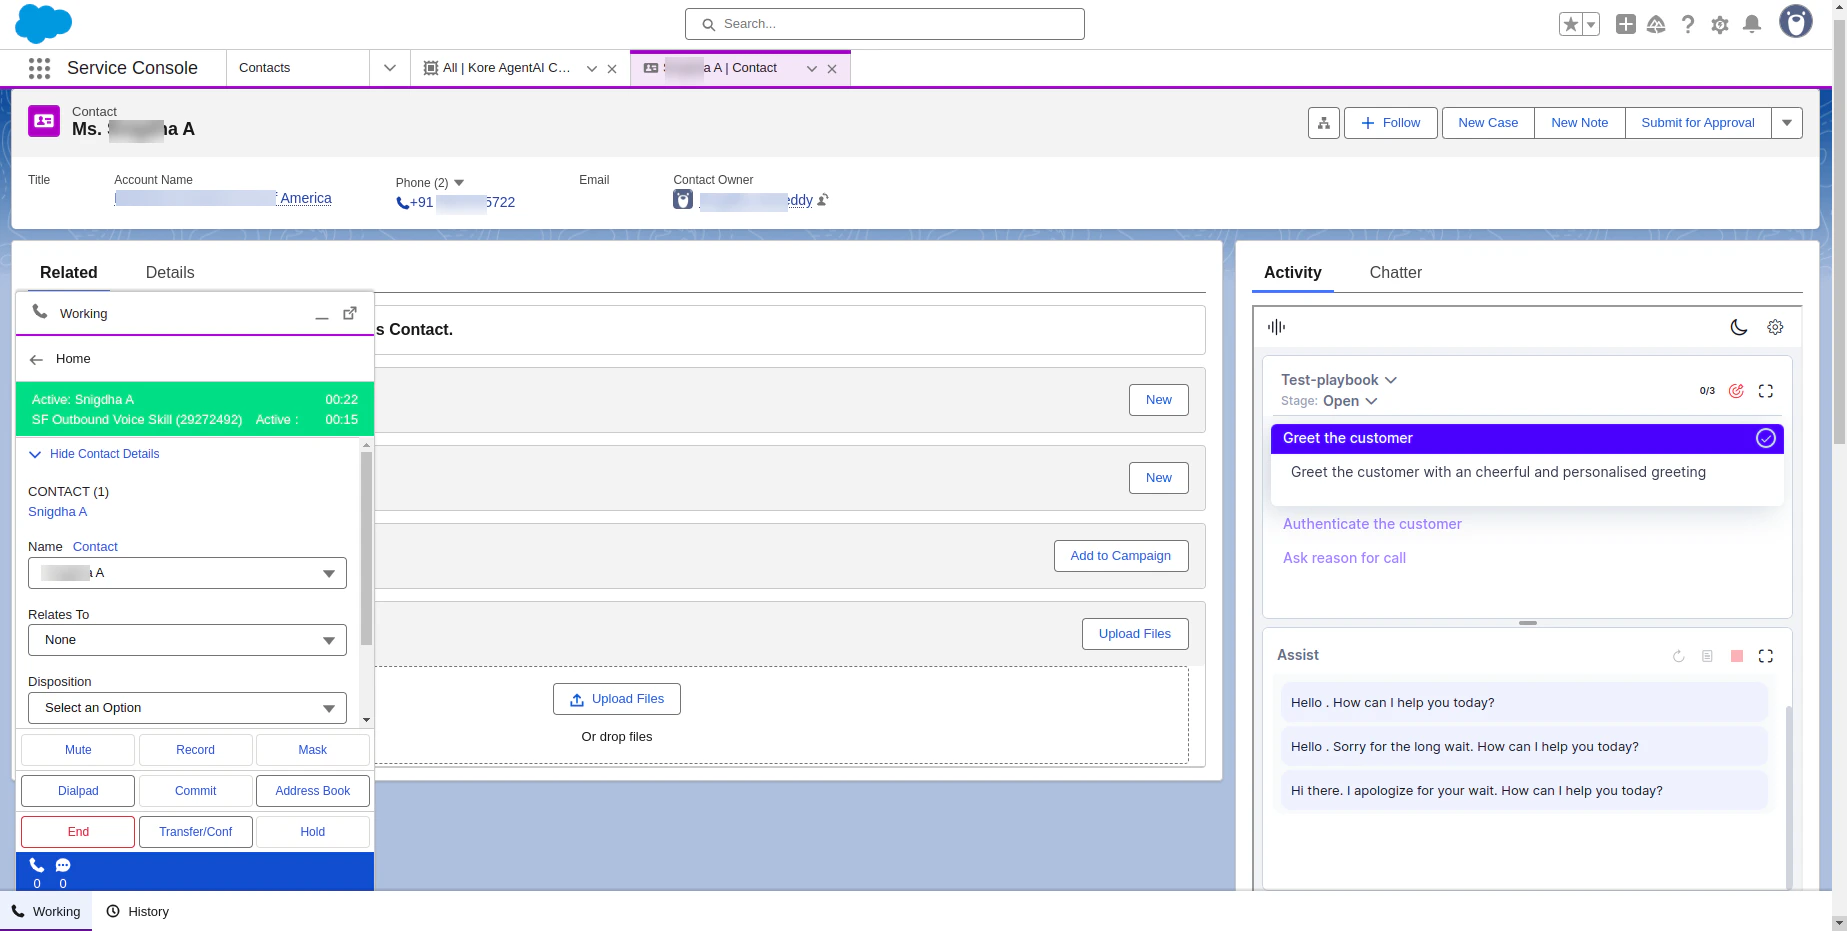Image resolution: width=1847 pixels, height=931 pixels.
Task: Toggle Record on the active call
Action: point(195,749)
